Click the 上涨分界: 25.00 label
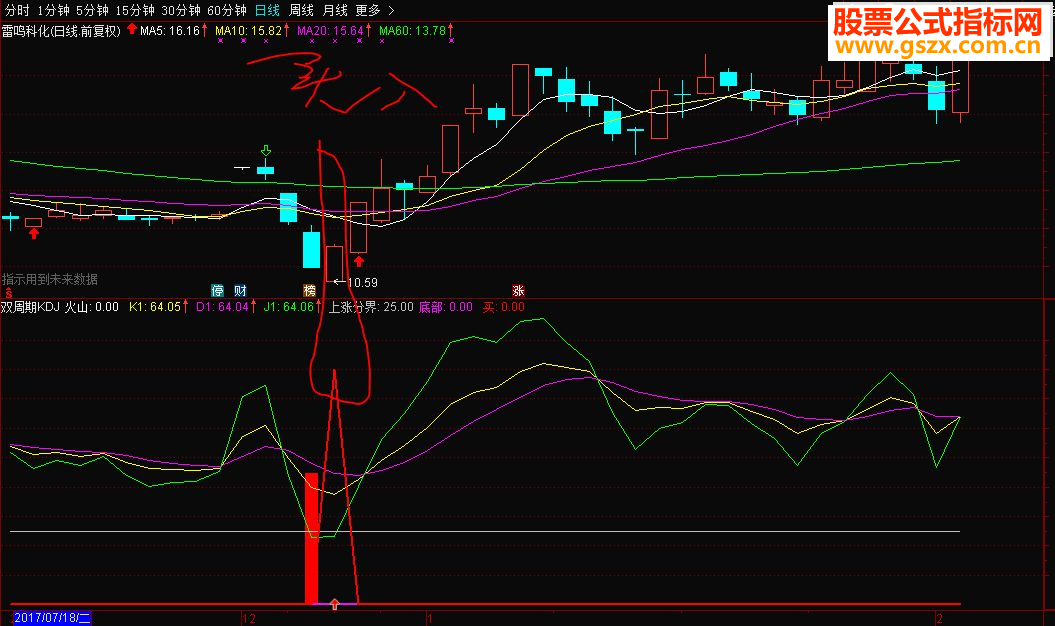This screenshot has width=1055, height=626. (x=371, y=307)
